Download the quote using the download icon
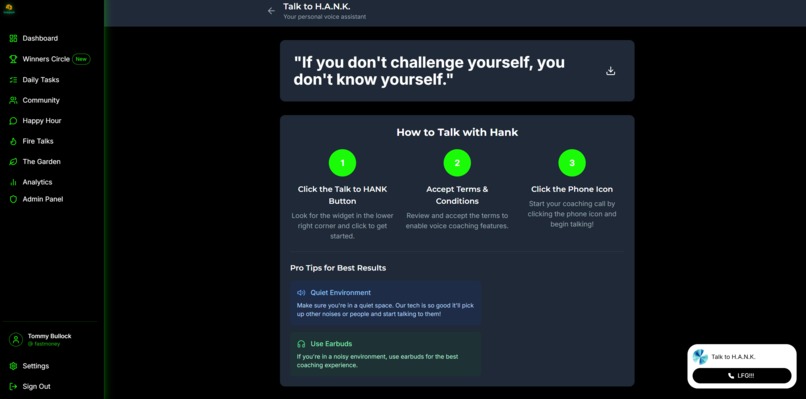 point(610,71)
